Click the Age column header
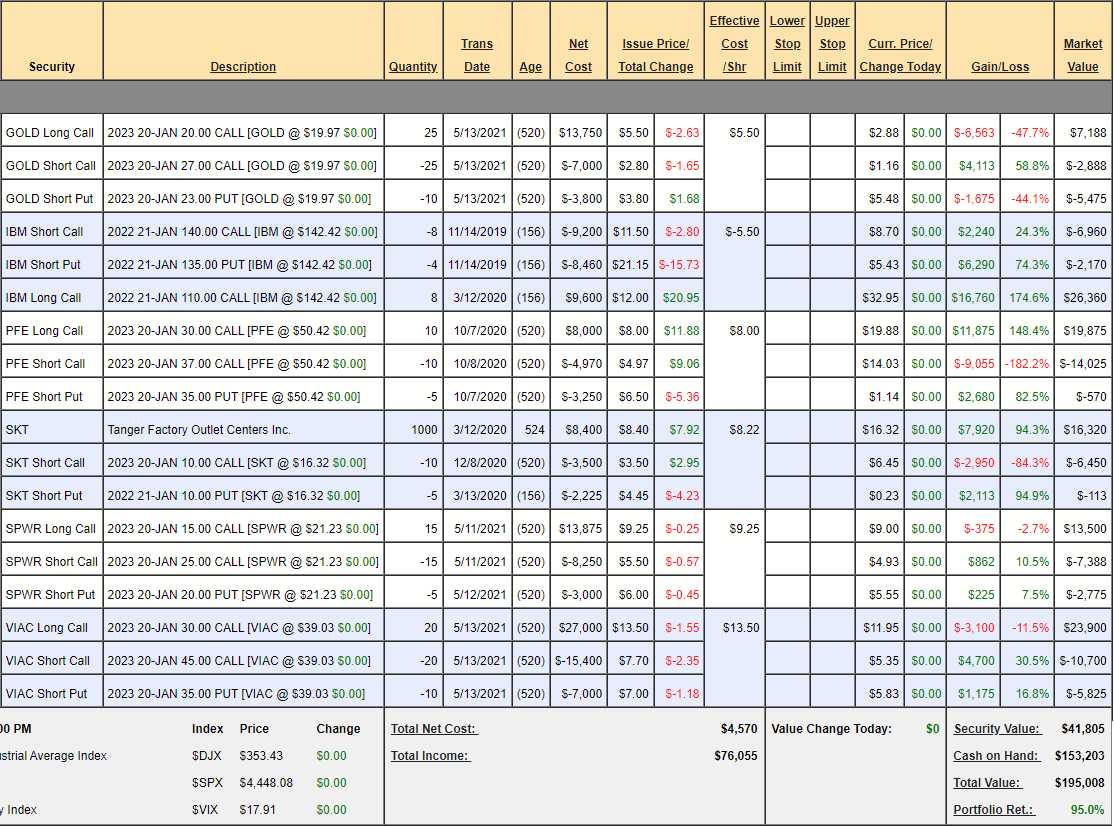This screenshot has height=826, width=1114. (531, 67)
